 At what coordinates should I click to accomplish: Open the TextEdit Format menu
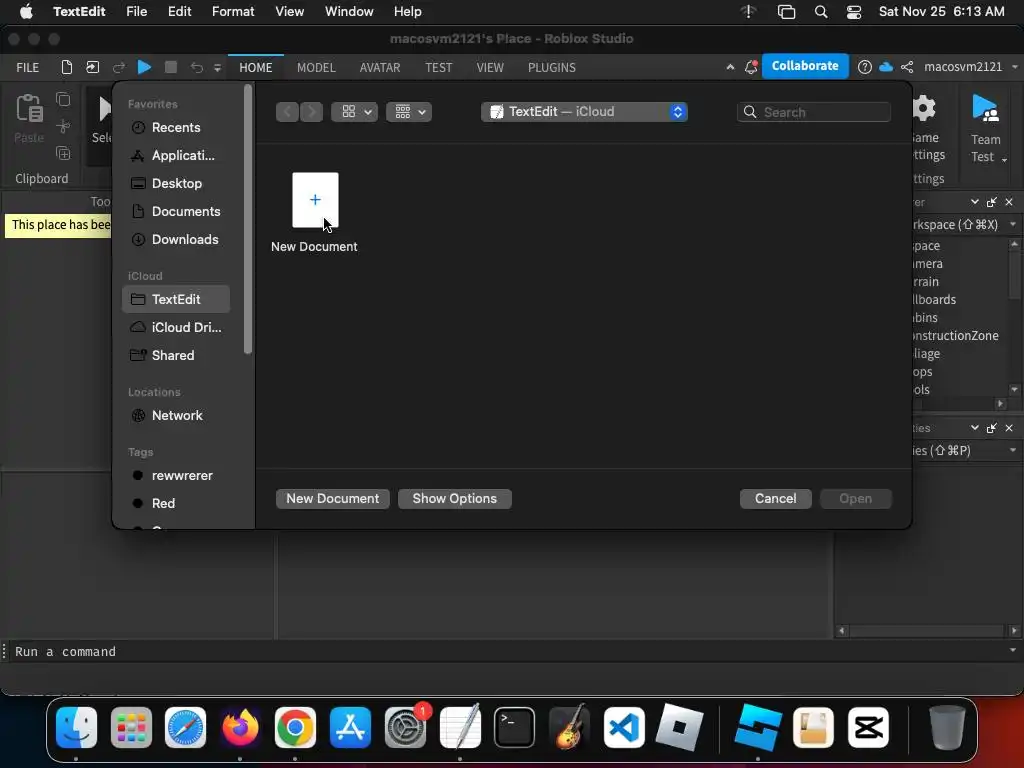[x=233, y=12]
